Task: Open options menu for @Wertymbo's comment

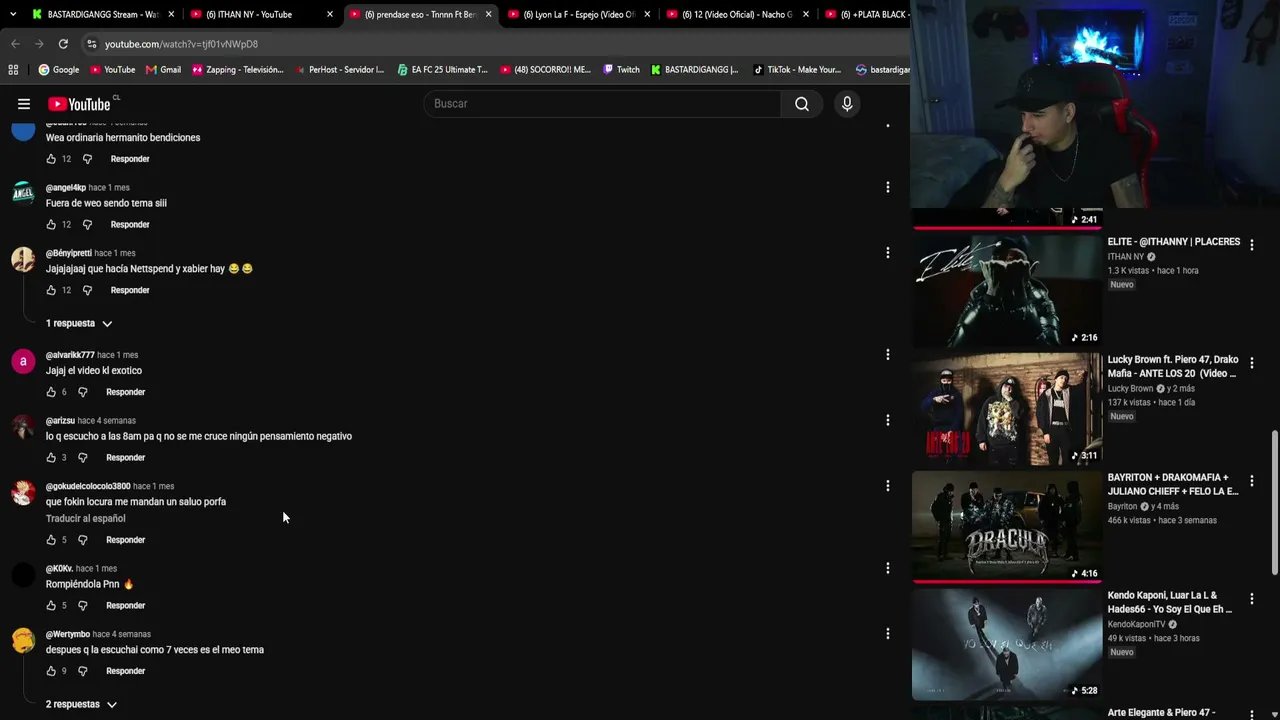Action: click(x=887, y=633)
